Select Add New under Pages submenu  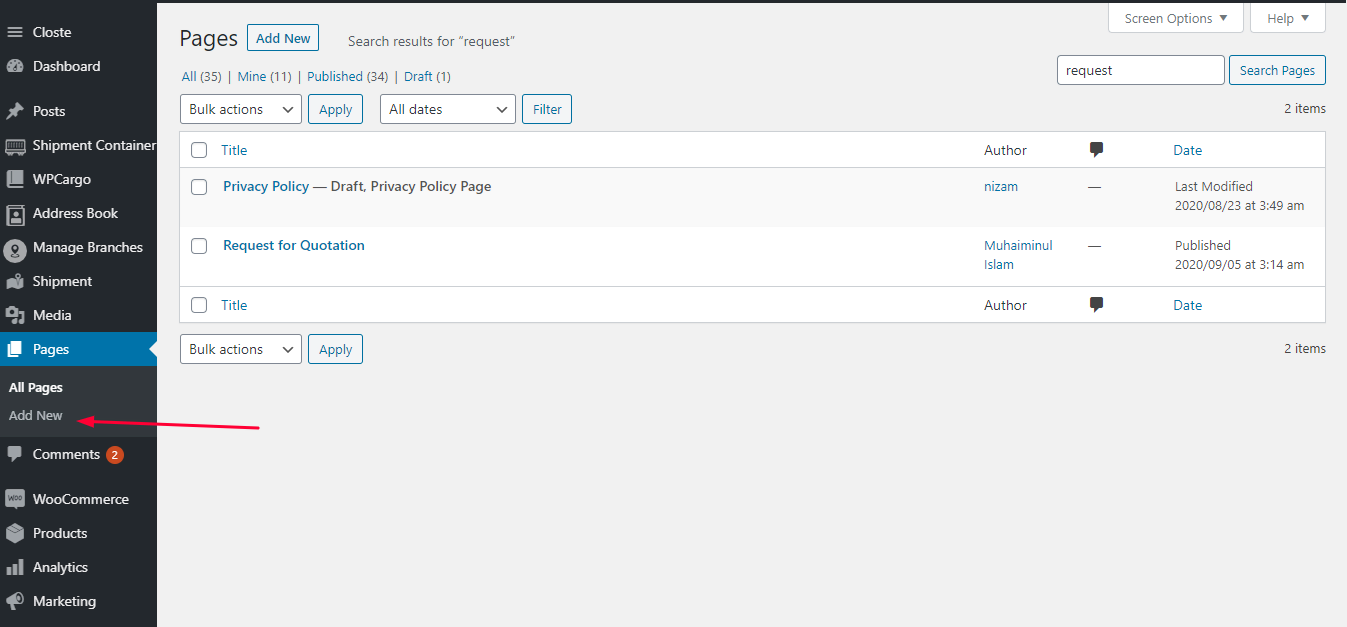click(x=36, y=415)
